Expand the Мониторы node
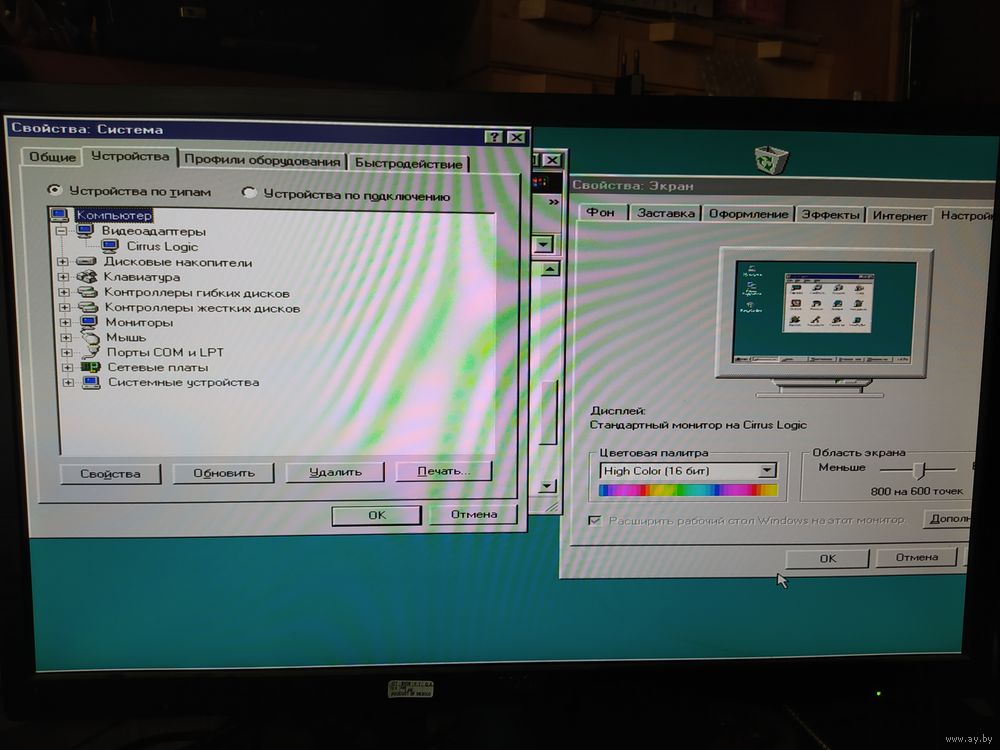 pyautogui.click(x=65, y=323)
